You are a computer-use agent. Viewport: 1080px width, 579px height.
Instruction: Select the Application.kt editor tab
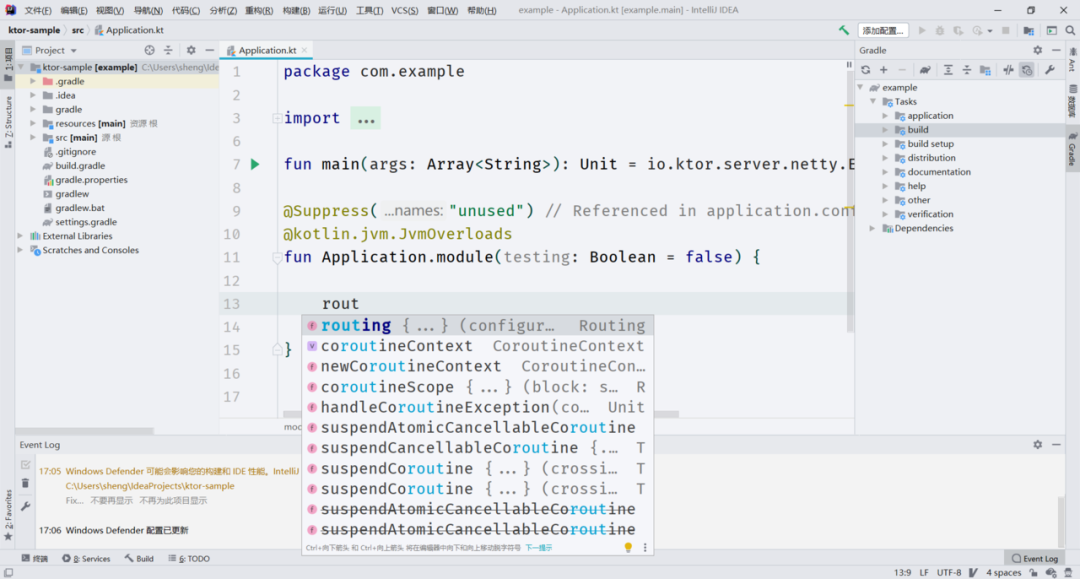click(x=266, y=50)
